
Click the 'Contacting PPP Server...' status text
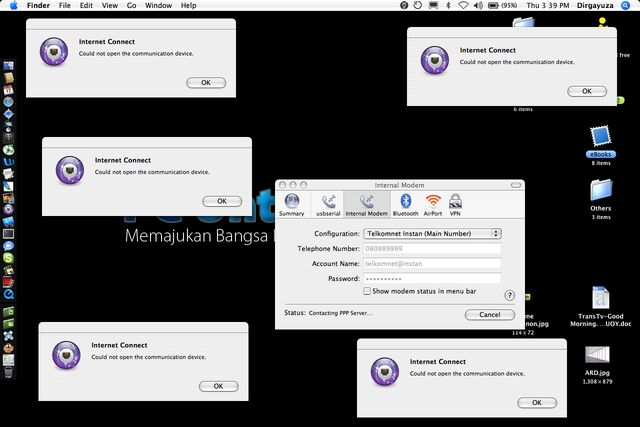coord(340,313)
